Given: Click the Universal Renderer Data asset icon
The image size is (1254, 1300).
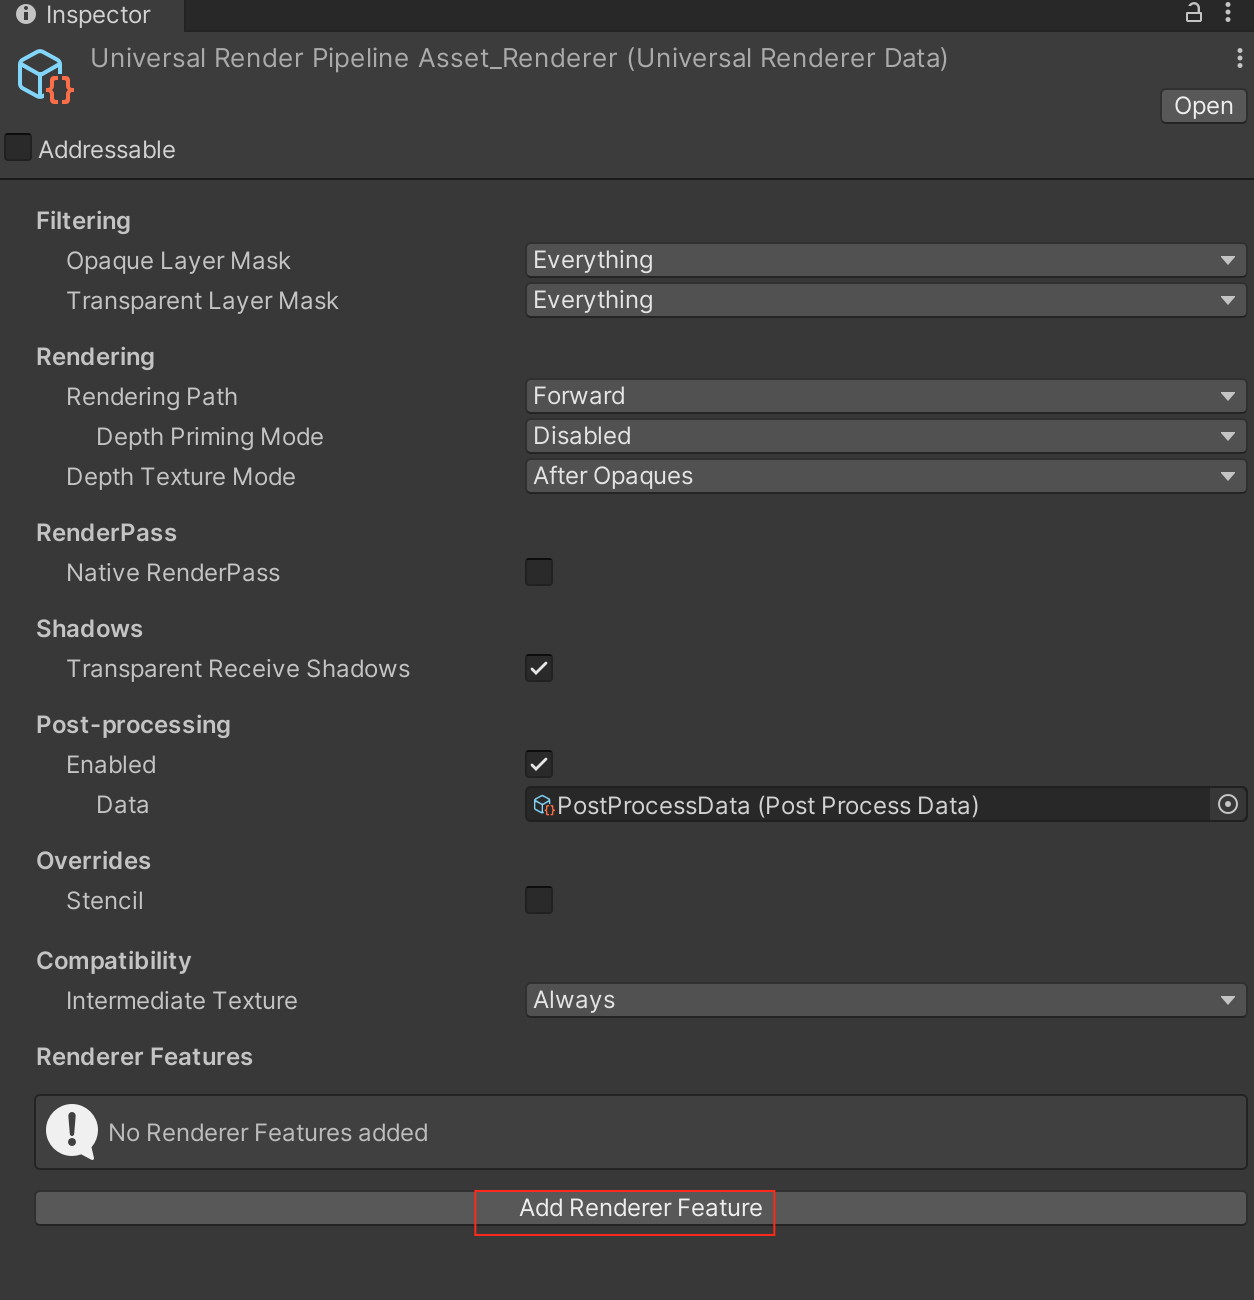Looking at the screenshot, I should 45,76.
